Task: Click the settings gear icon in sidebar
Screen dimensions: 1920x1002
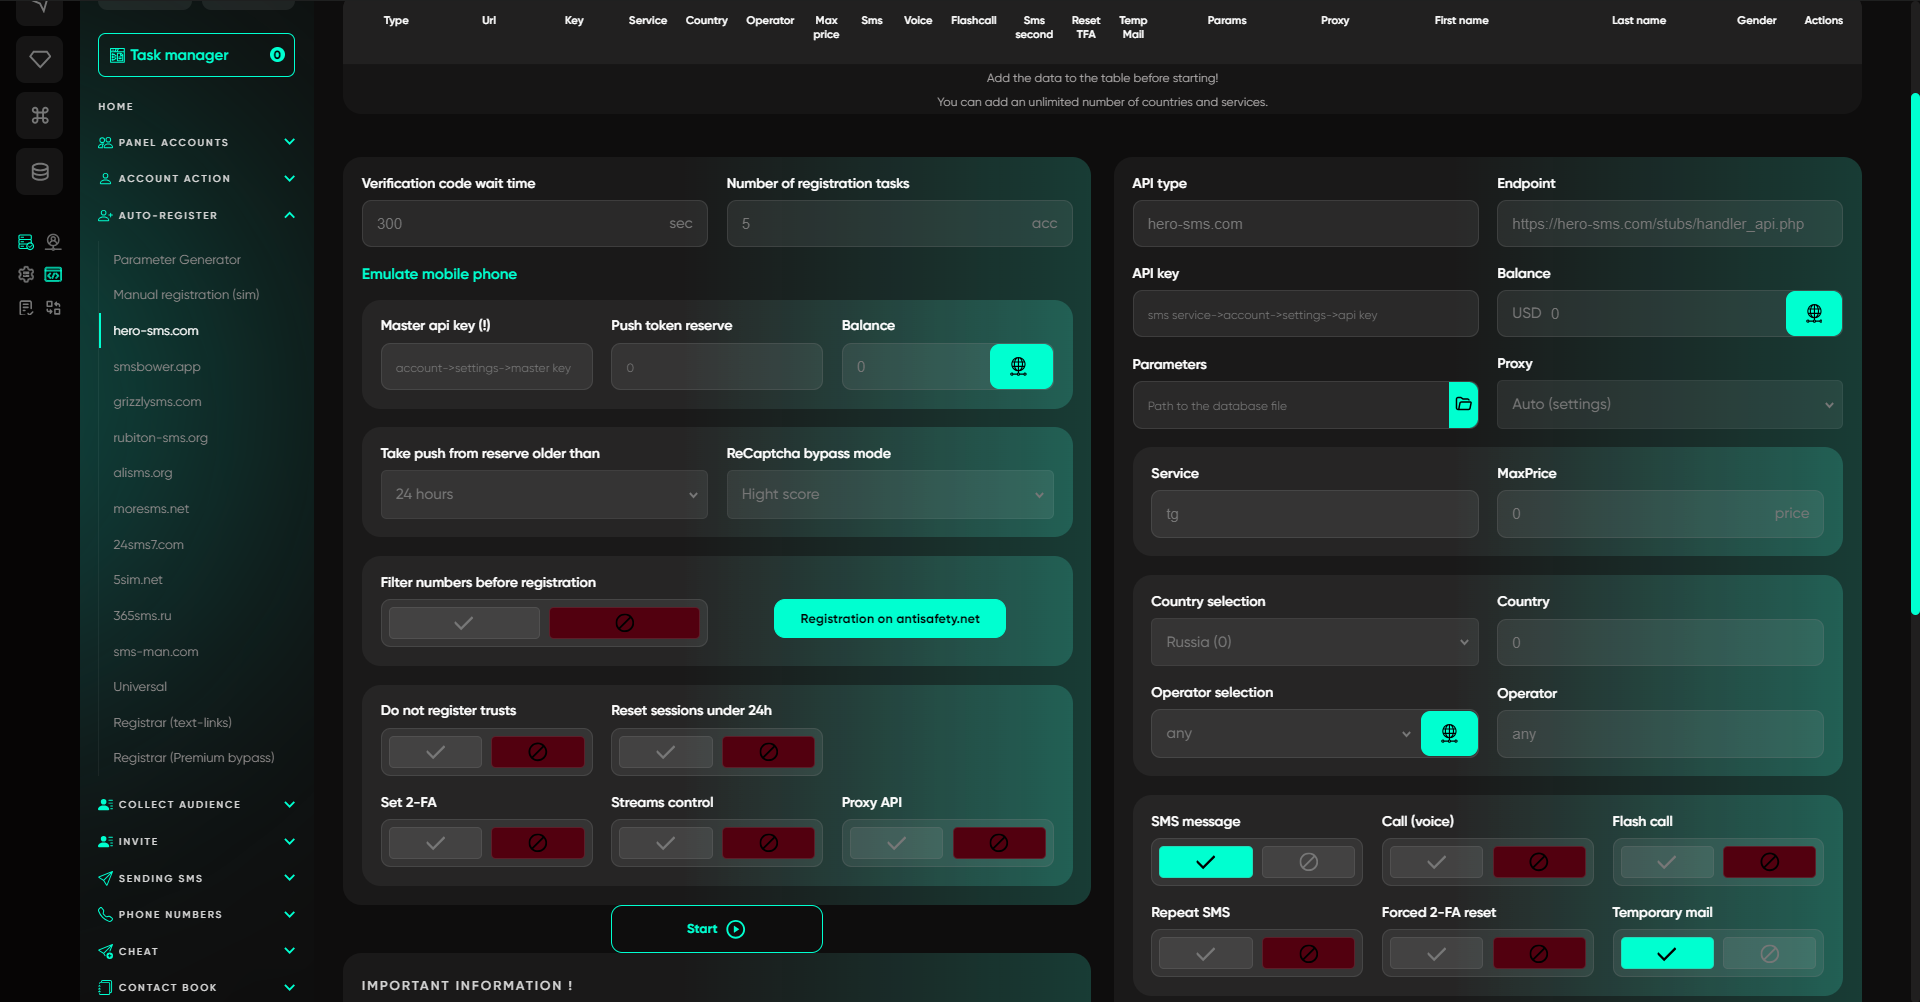Action: (26, 274)
